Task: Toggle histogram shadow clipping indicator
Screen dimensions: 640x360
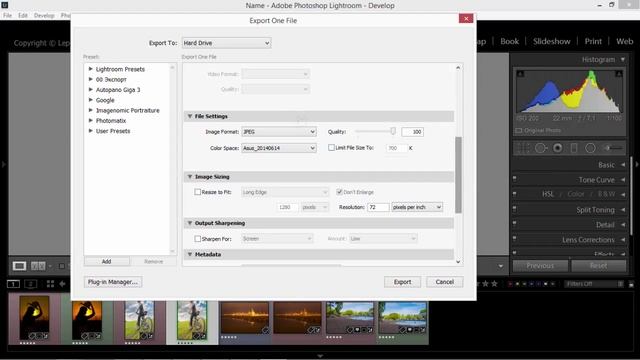Action: pyautogui.click(x=520, y=74)
